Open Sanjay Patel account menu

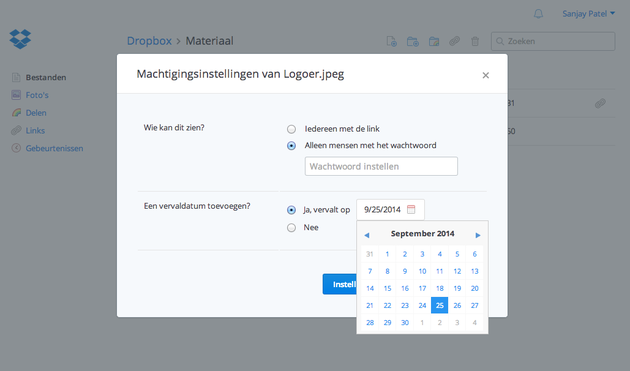[x=588, y=14]
